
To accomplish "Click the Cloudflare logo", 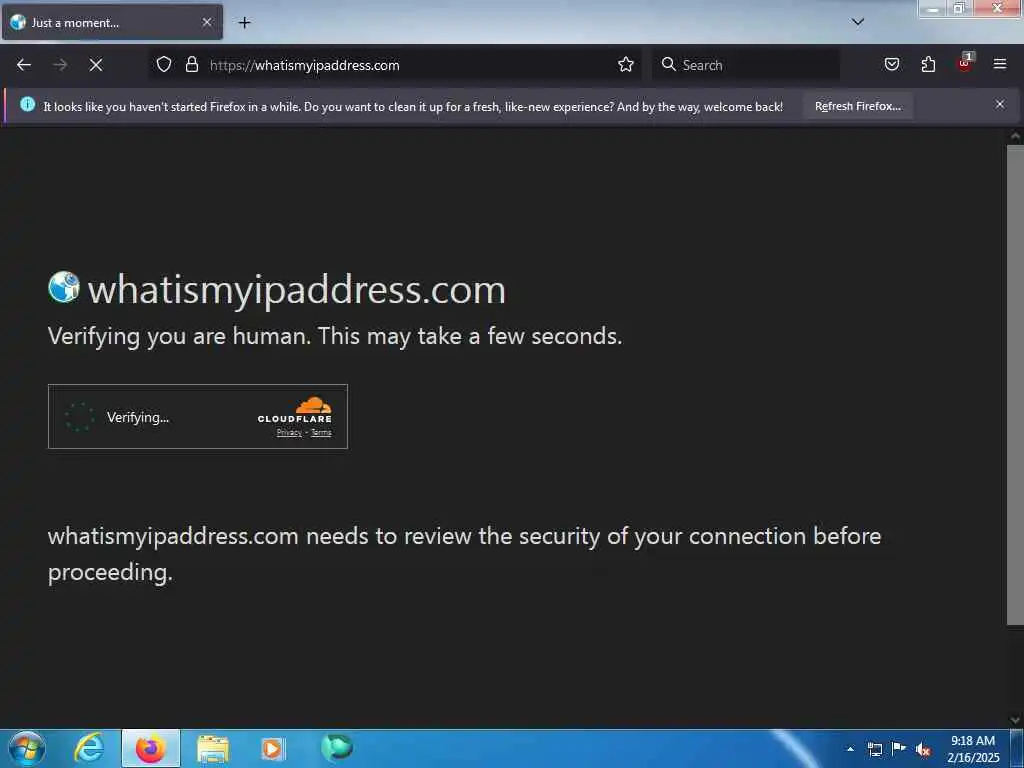I will click(295, 409).
